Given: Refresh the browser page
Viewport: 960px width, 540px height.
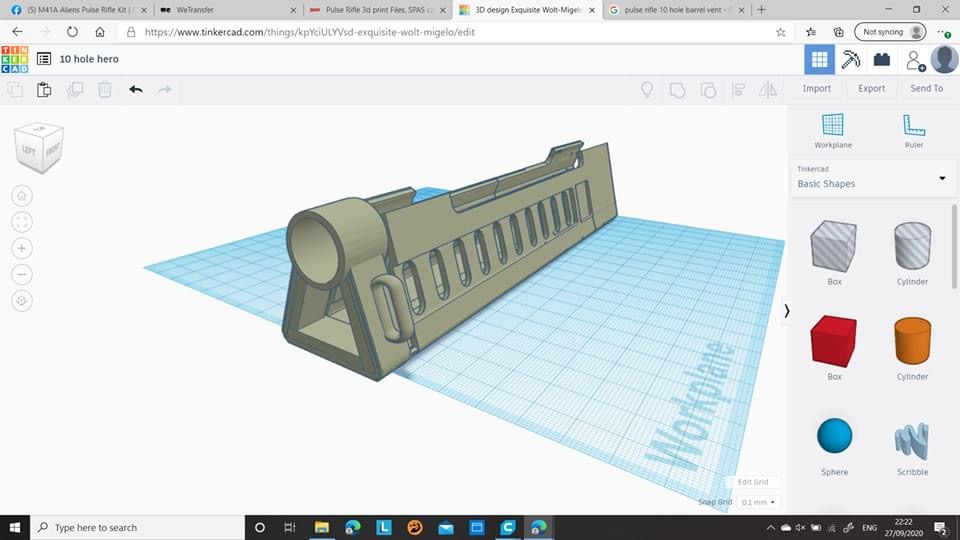Looking at the screenshot, I should pos(72,32).
